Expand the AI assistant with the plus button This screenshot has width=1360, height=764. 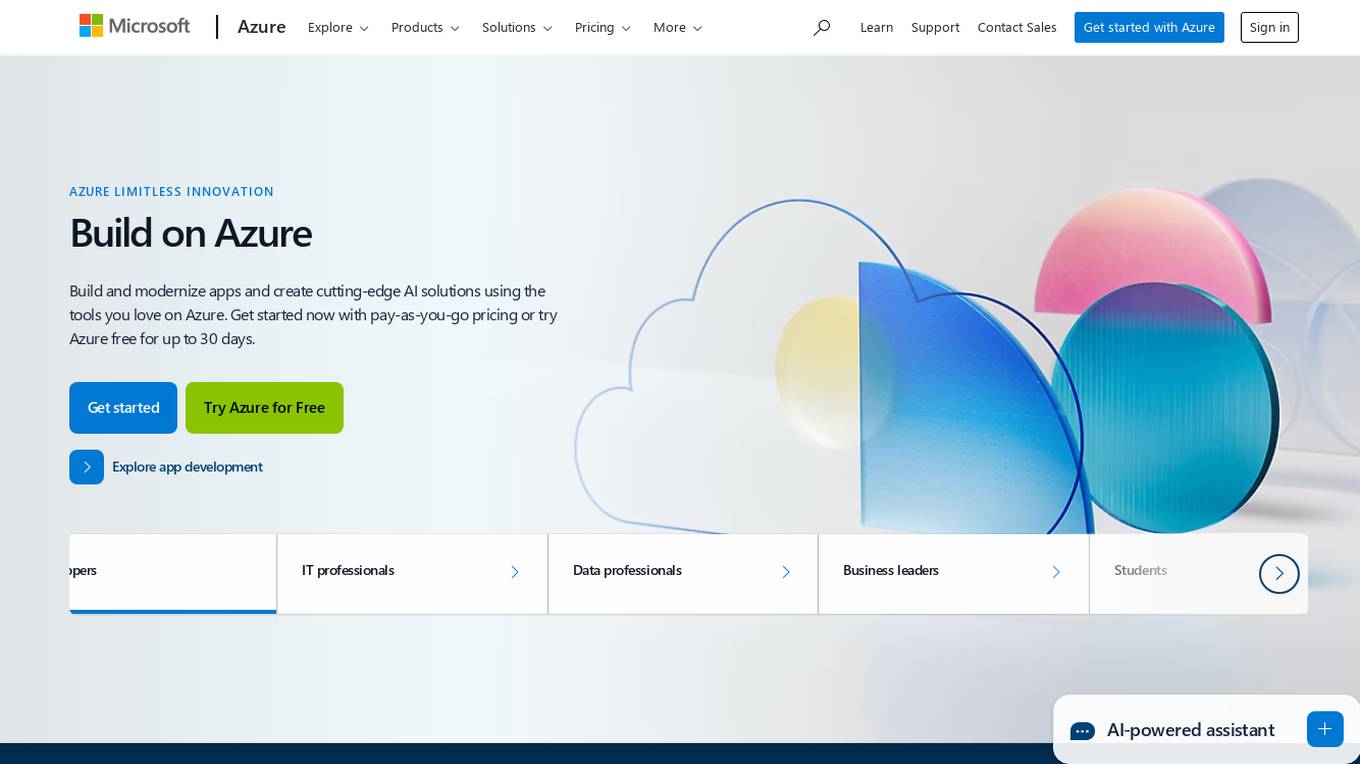(x=1325, y=729)
